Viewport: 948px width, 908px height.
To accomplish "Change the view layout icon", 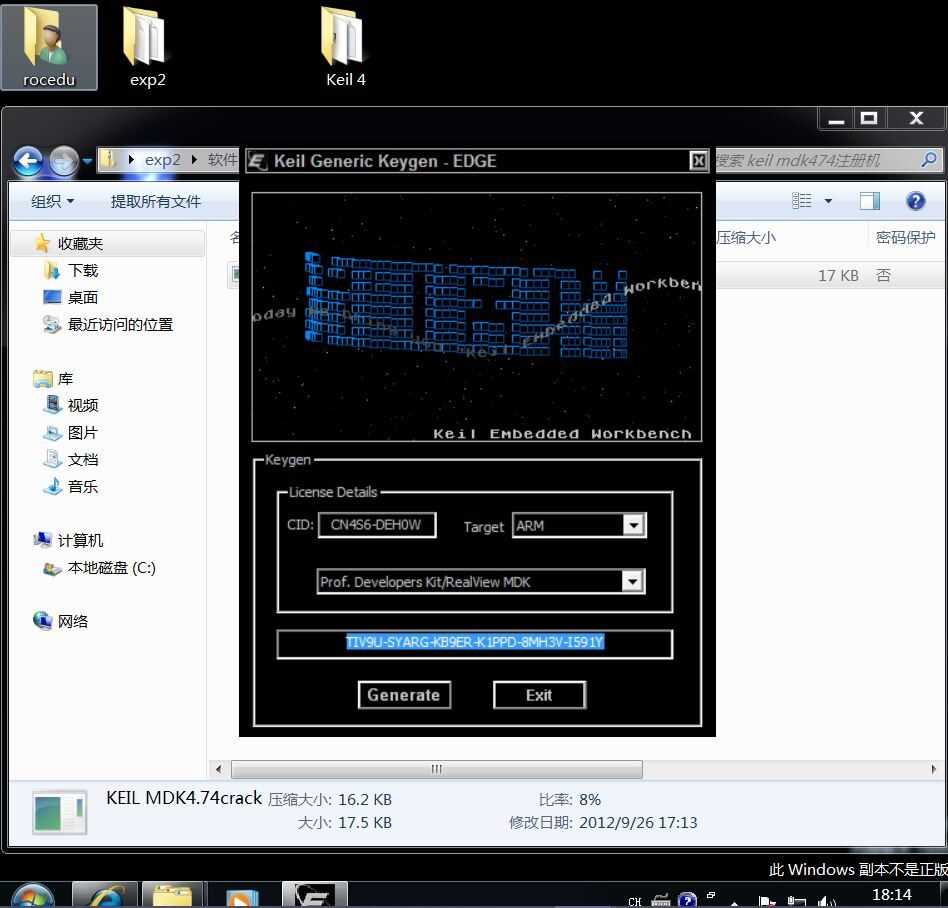I will [802, 201].
